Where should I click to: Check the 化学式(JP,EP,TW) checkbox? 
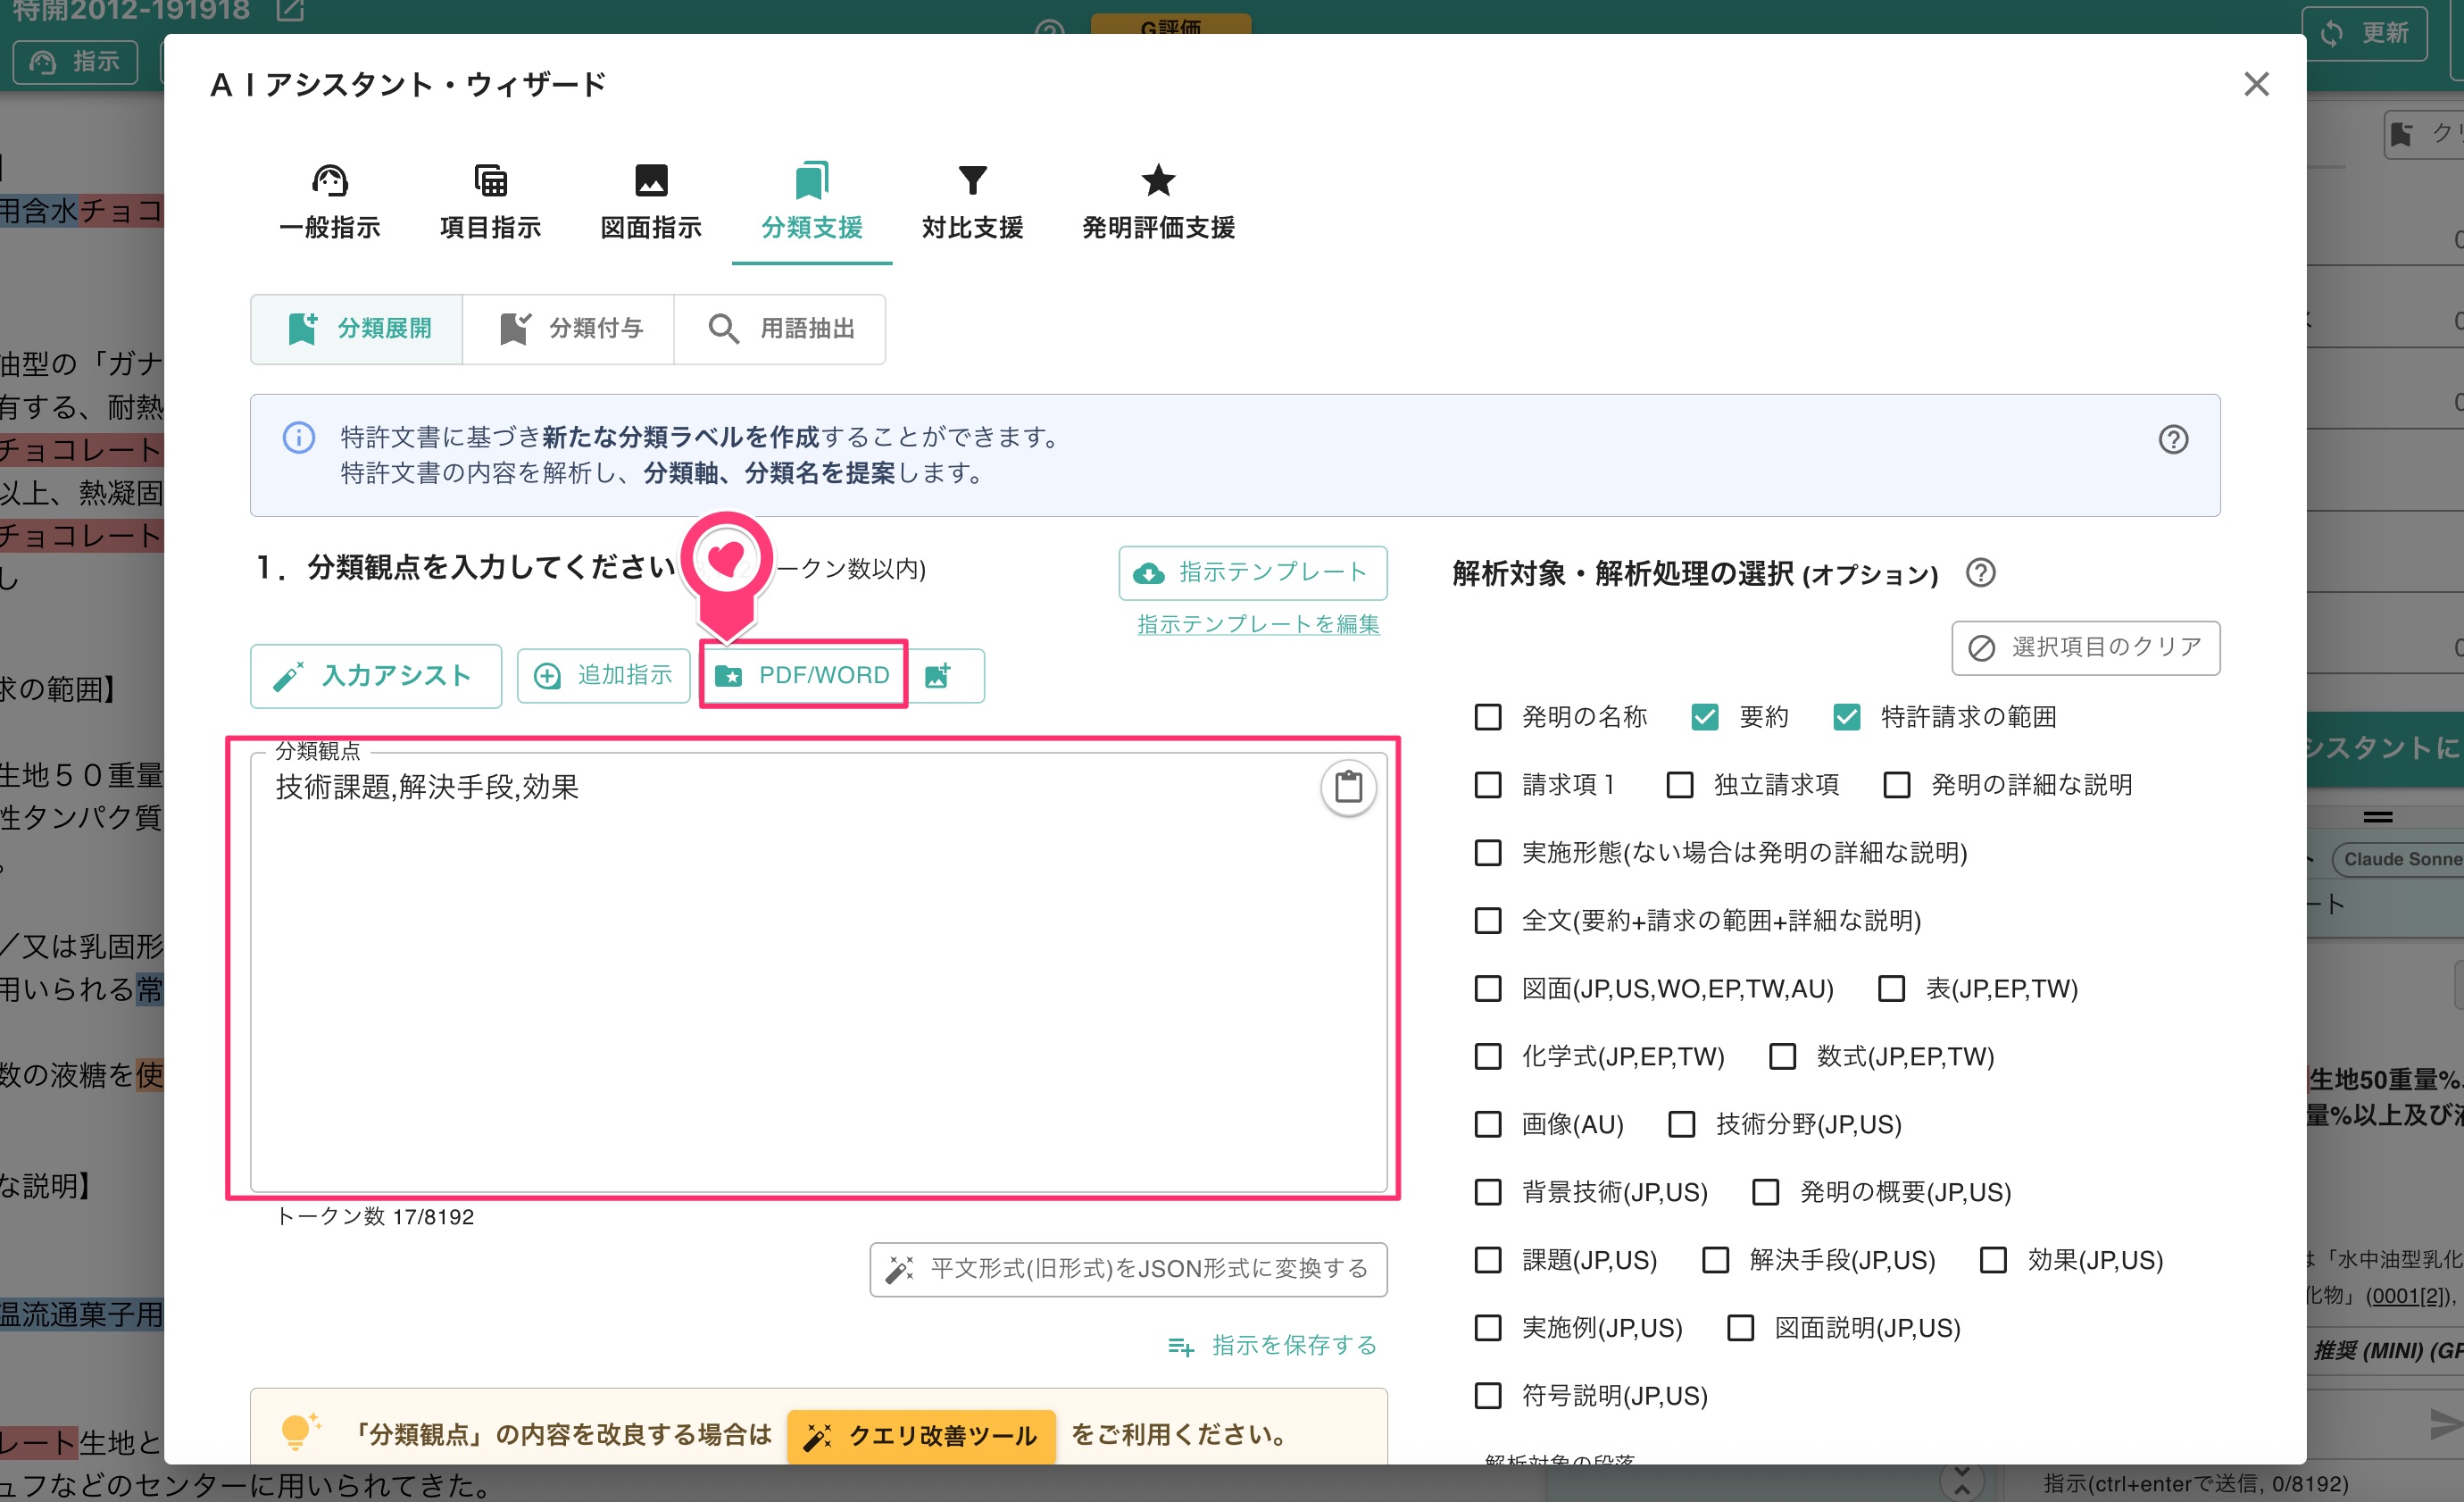[x=1488, y=1057]
